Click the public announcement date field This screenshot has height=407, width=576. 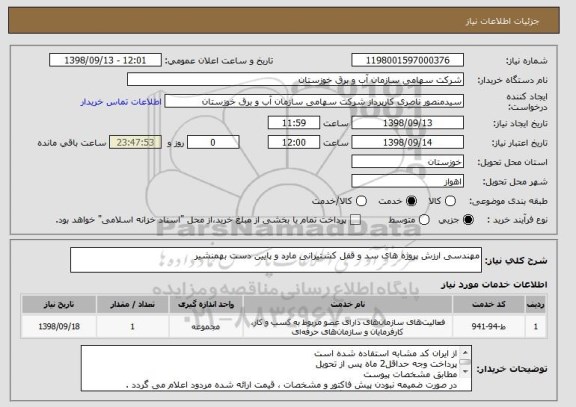(105, 60)
